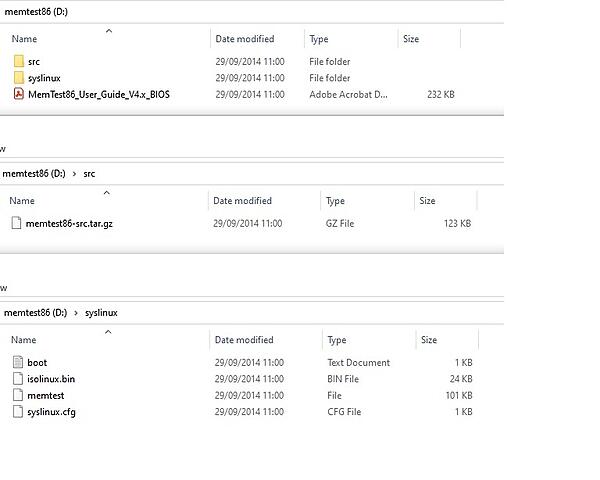Select the syslinux.cfg file icon

coord(18,411)
